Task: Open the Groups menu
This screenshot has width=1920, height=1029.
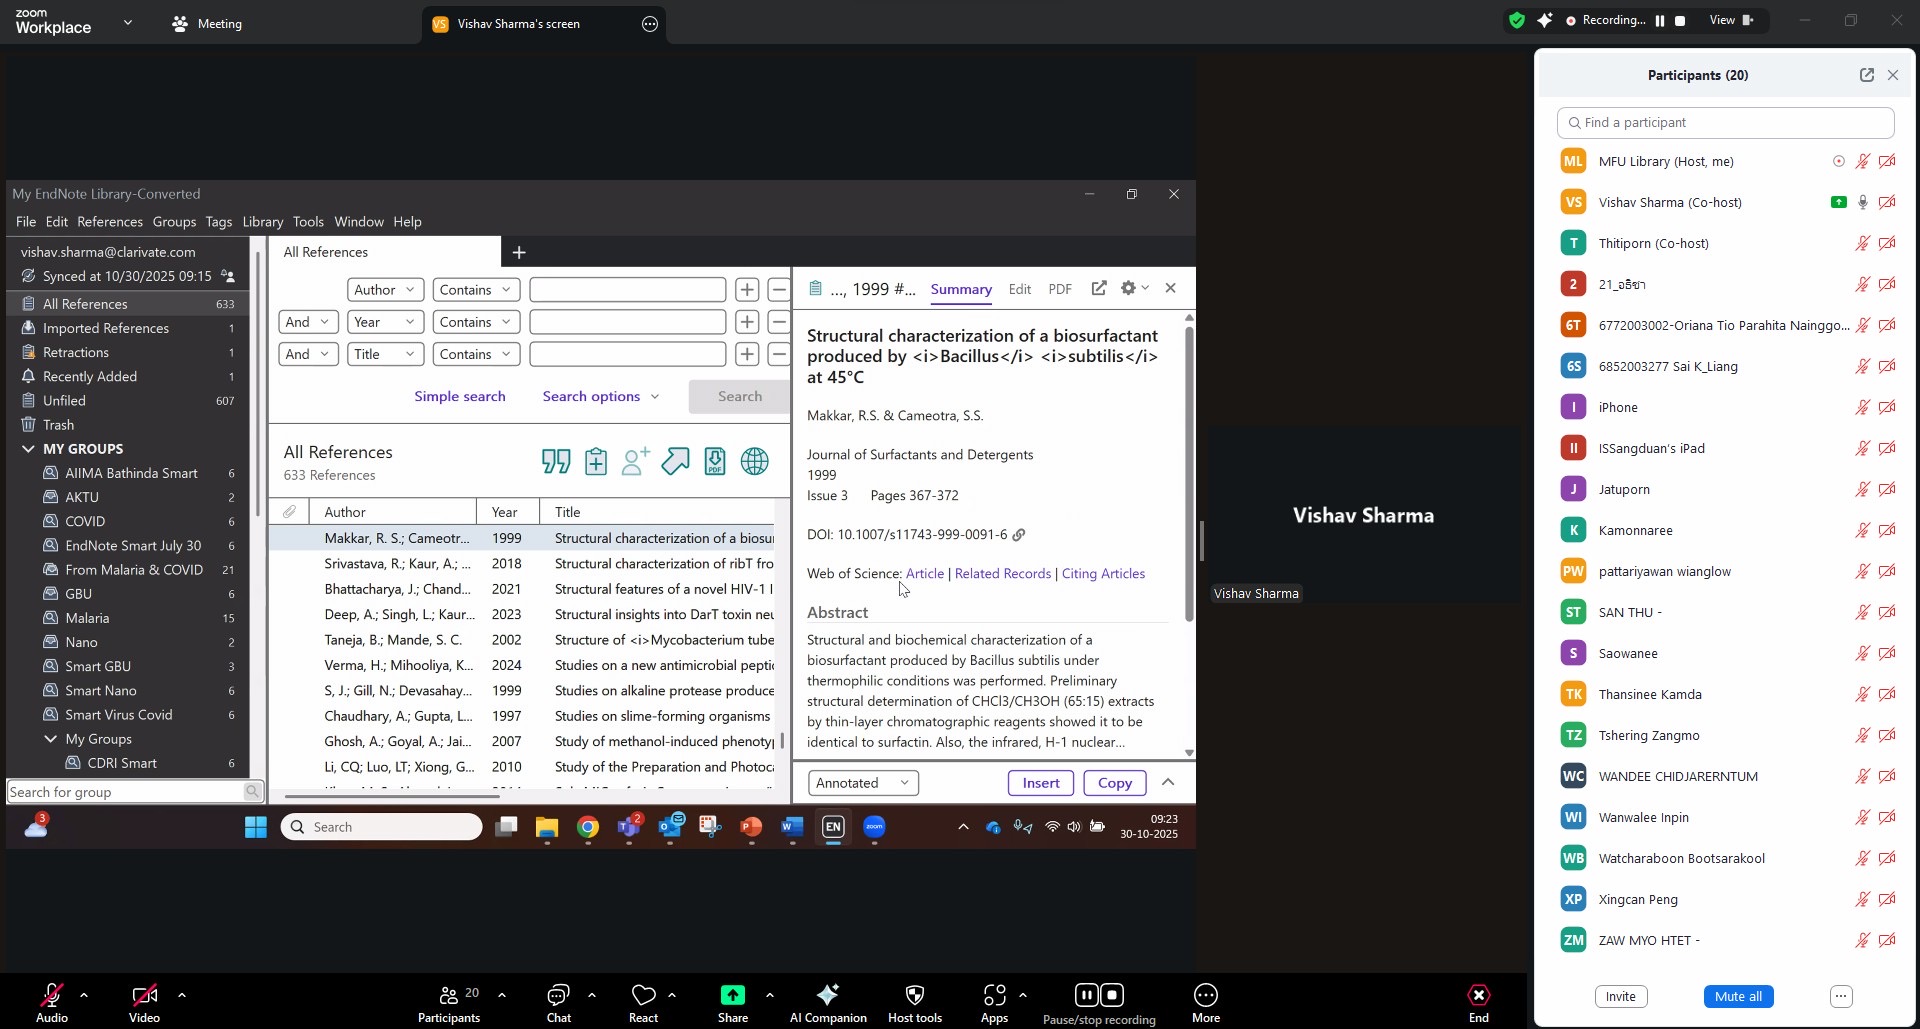Action: tap(174, 222)
